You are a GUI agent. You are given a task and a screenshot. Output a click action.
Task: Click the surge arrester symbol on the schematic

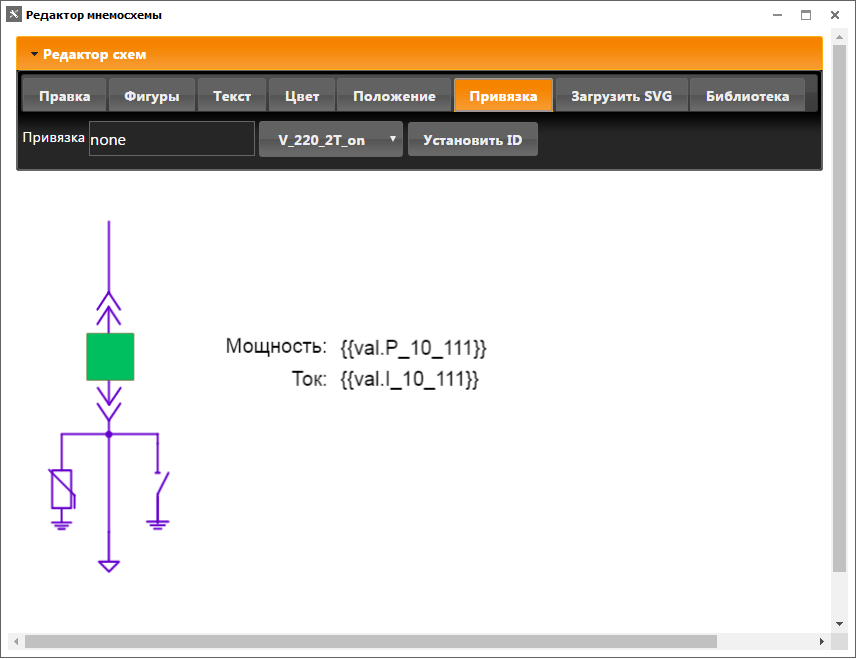(x=62, y=487)
